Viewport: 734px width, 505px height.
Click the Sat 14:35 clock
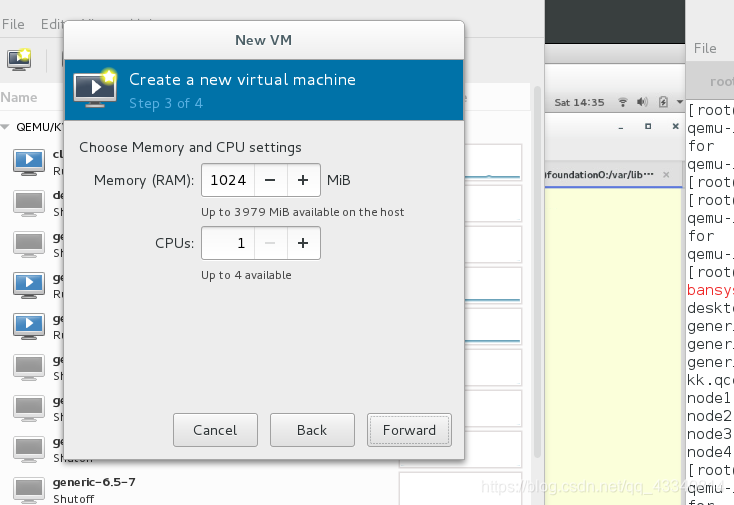point(579,102)
